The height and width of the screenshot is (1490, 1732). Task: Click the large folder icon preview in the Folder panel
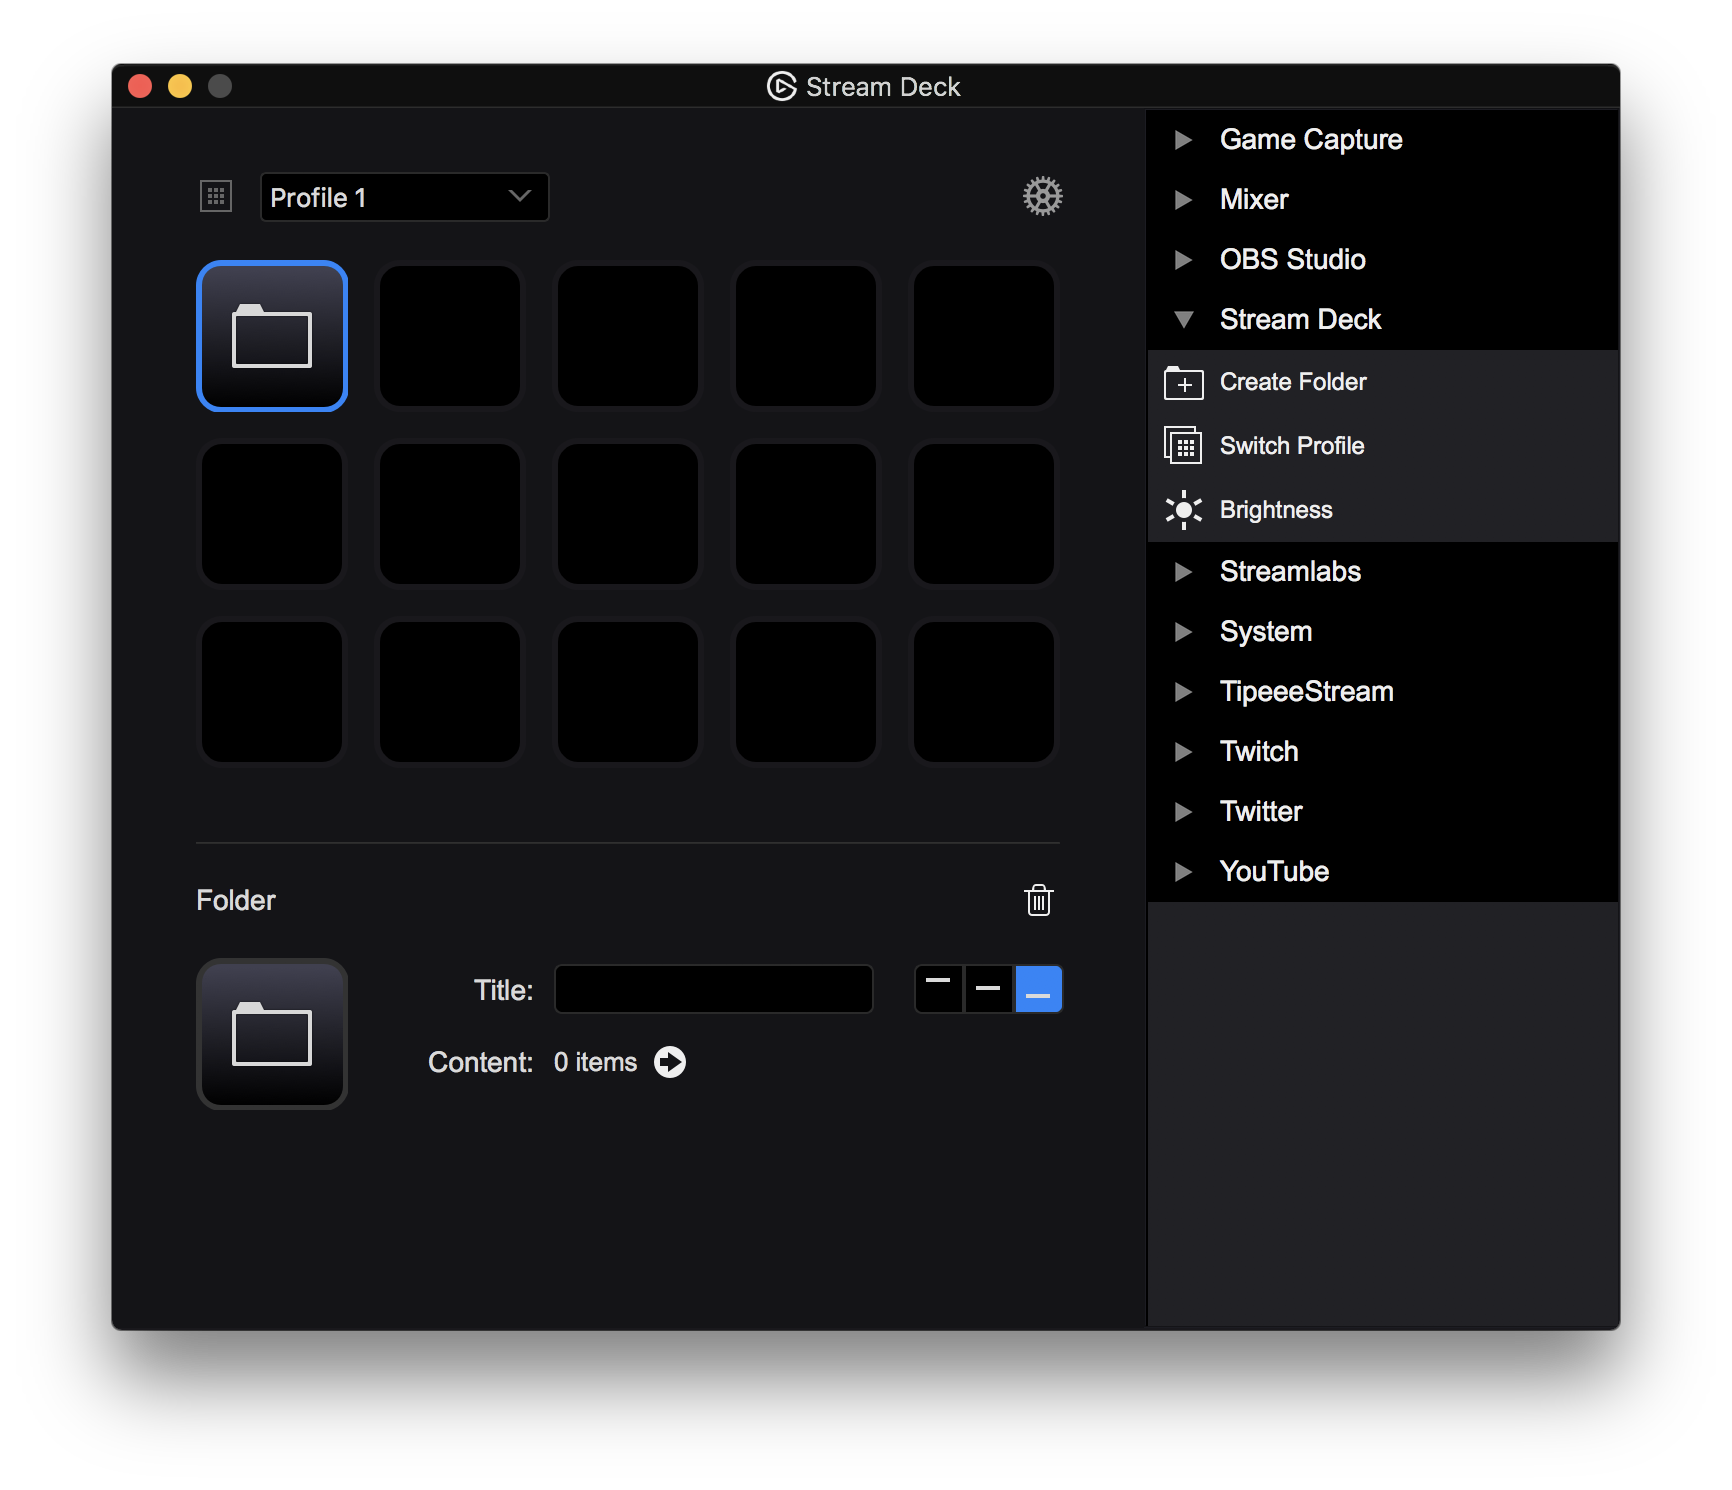click(272, 1034)
